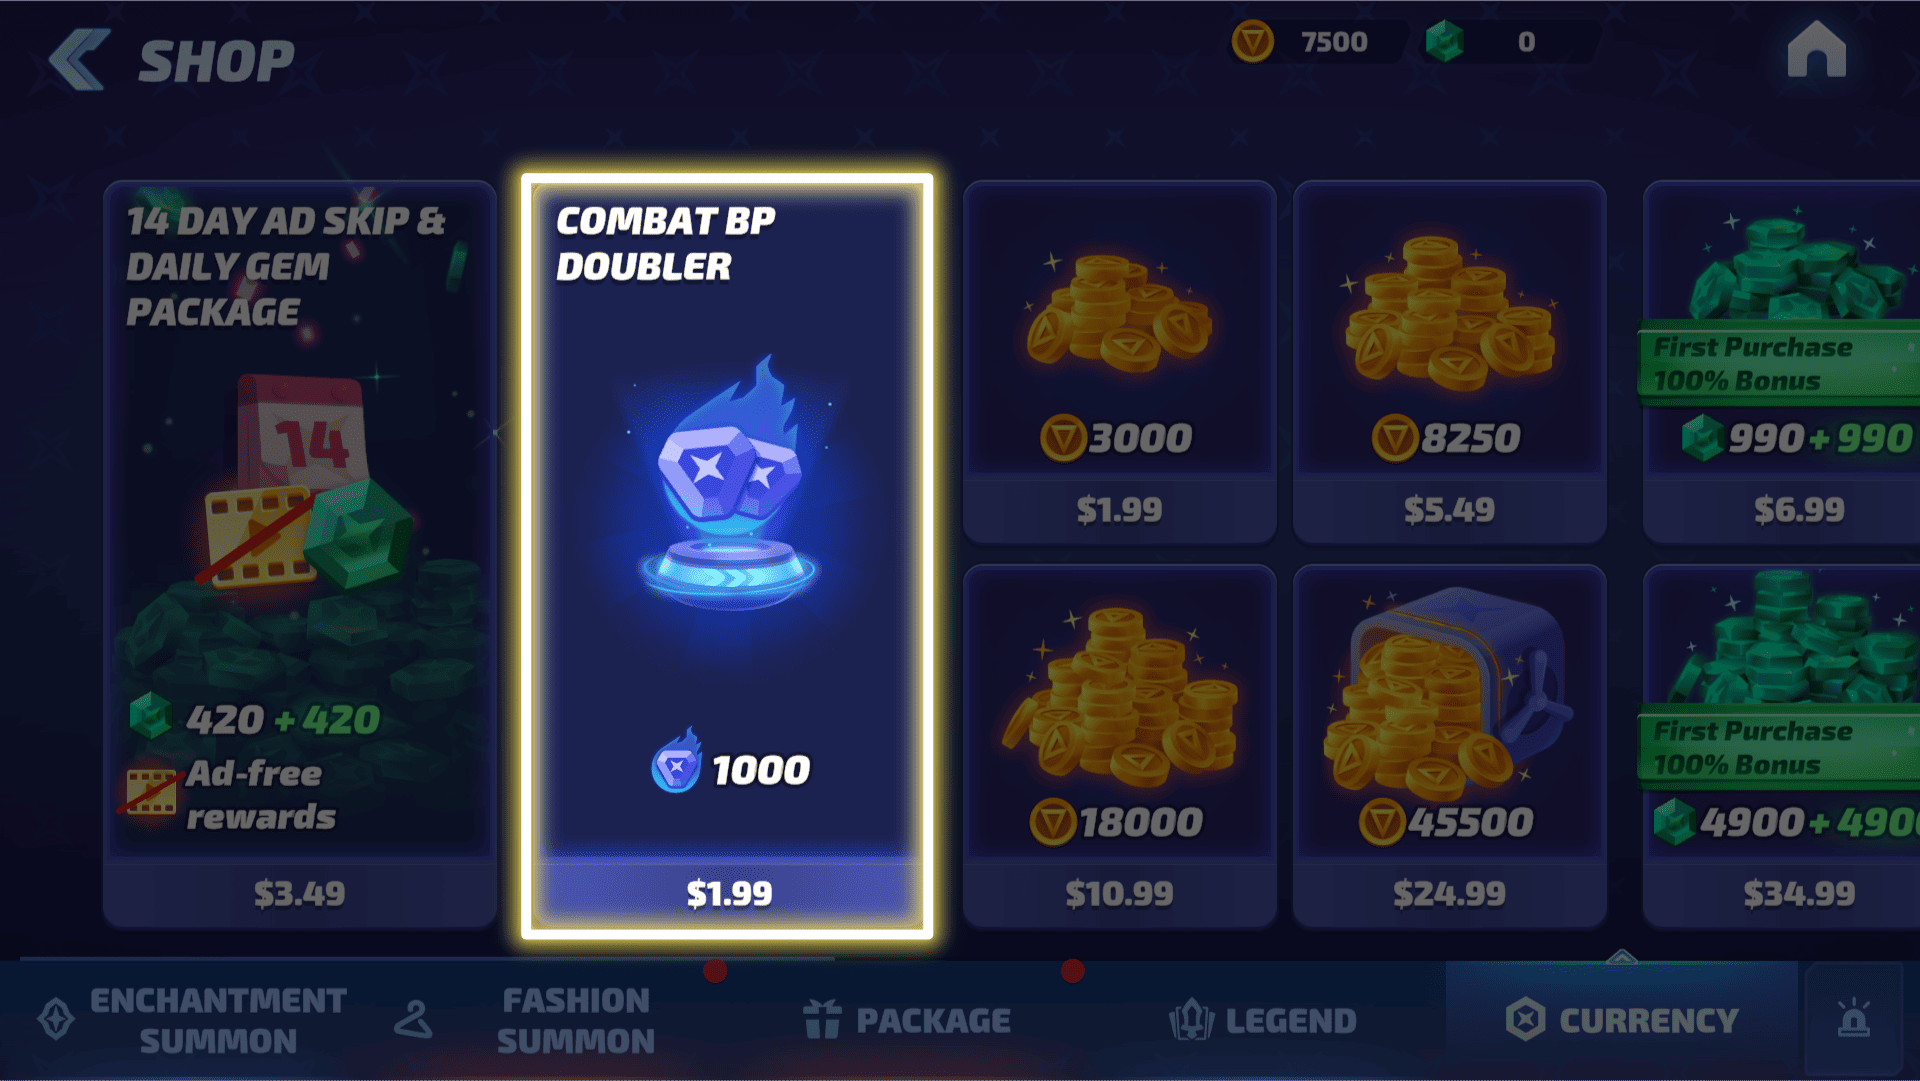Viewport: 1920px width, 1081px height.
Task: Tap the home icon
Action: (1816, 50)
